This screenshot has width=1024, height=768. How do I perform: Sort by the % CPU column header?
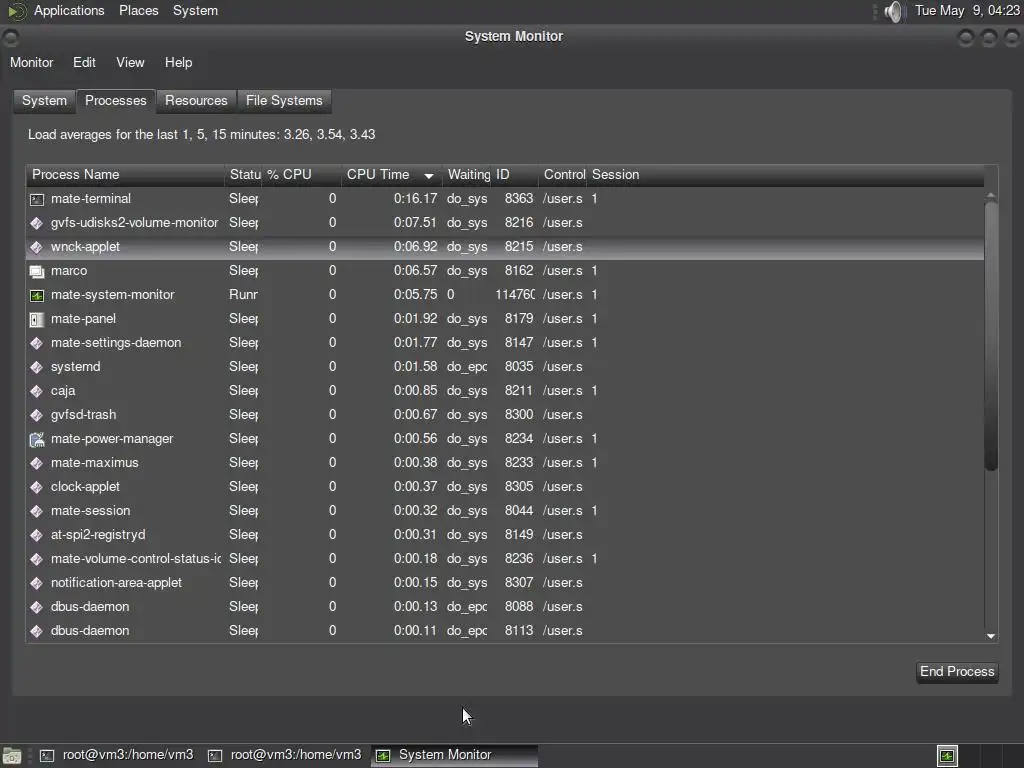point(301,175)
